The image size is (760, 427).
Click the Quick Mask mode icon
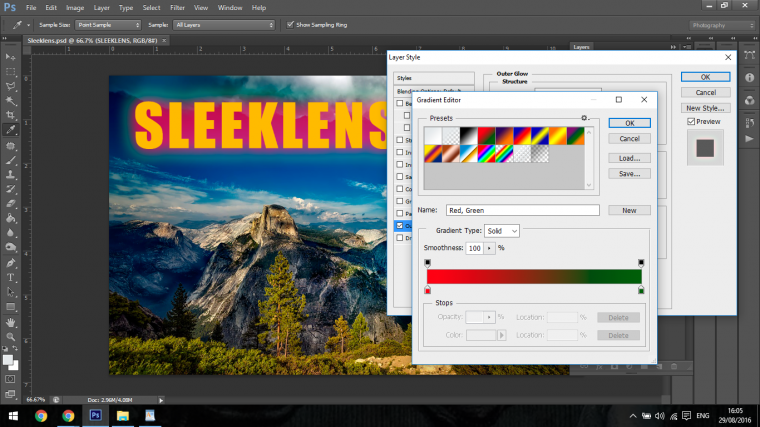point(10,379)
